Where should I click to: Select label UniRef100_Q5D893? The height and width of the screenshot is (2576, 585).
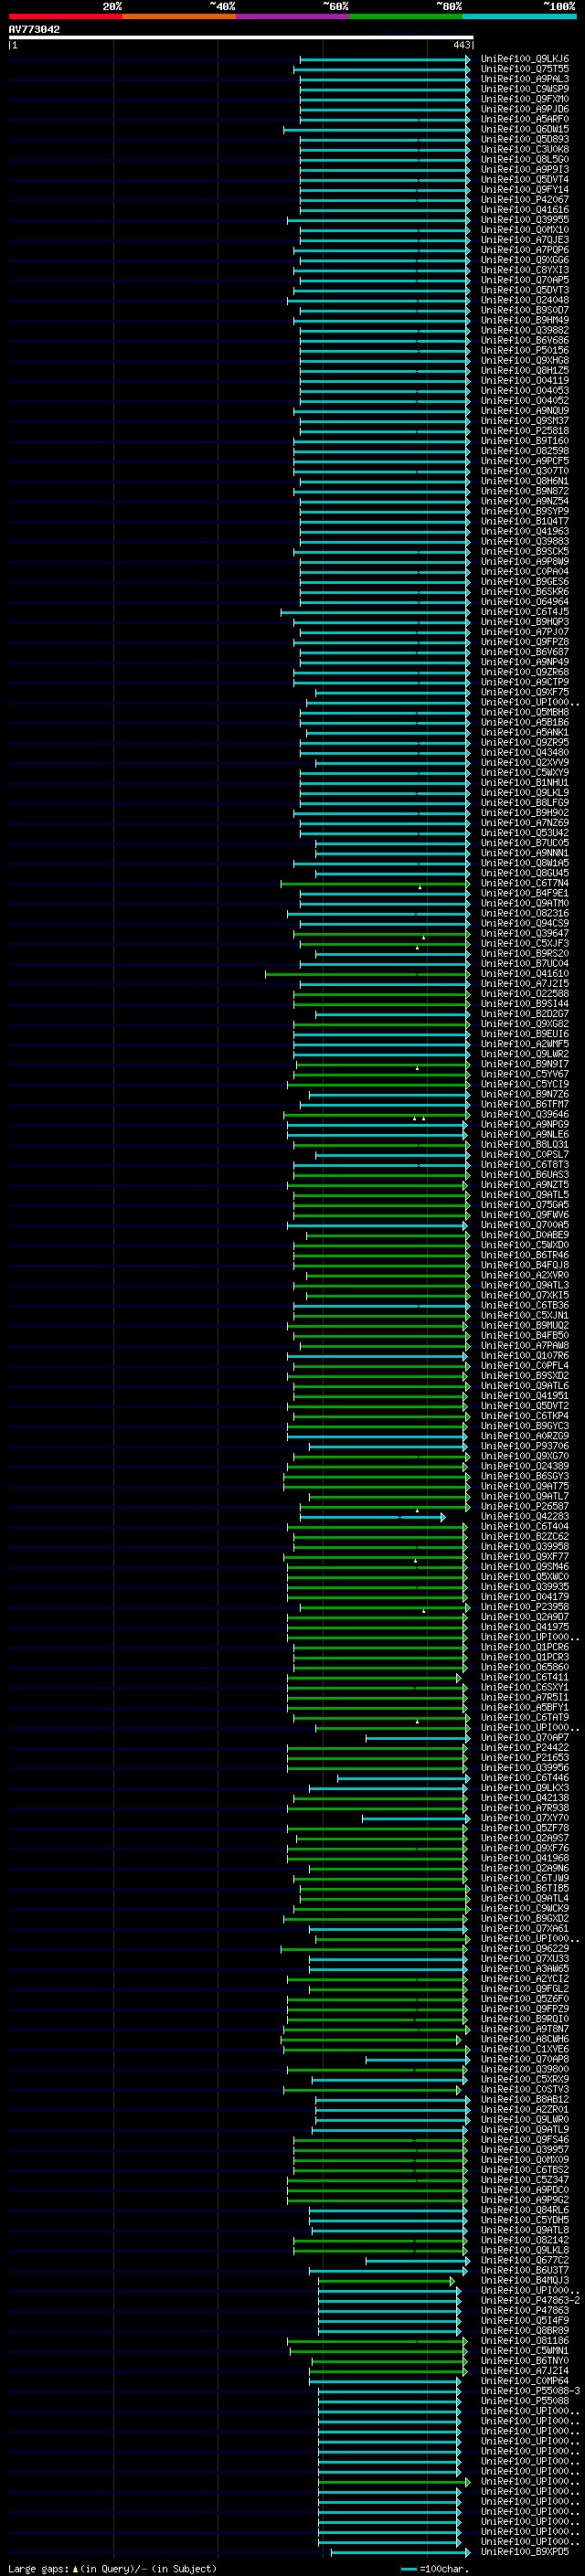(525, 139)
